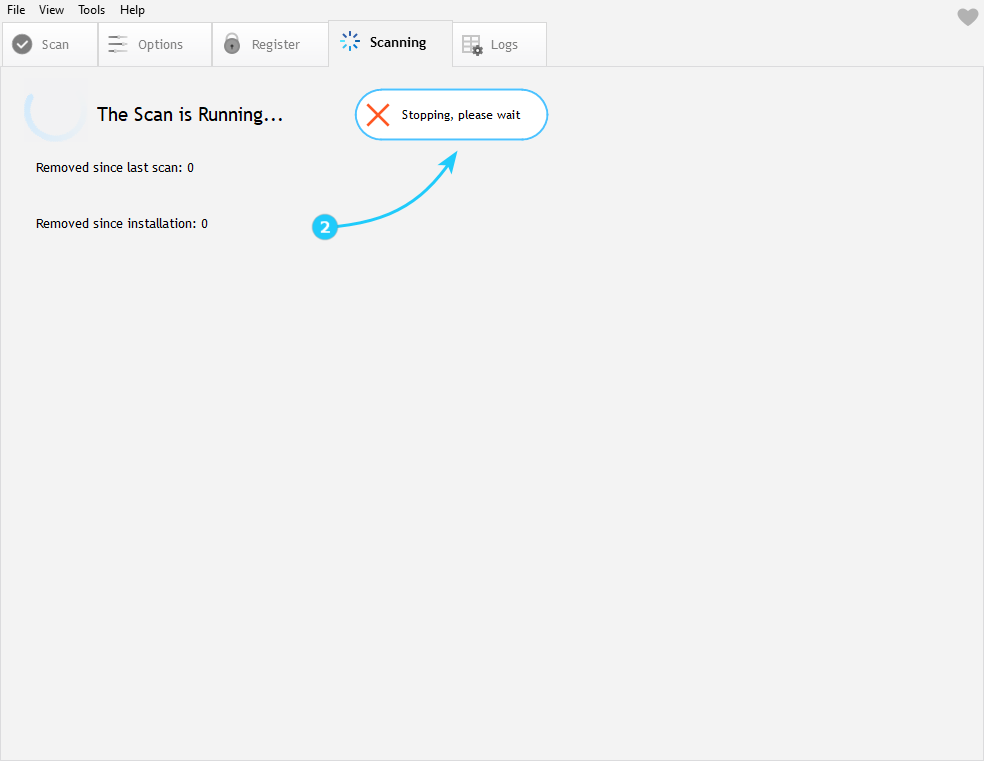Click the blue number 2 badge
984x761 pixels.
(324, 228)
